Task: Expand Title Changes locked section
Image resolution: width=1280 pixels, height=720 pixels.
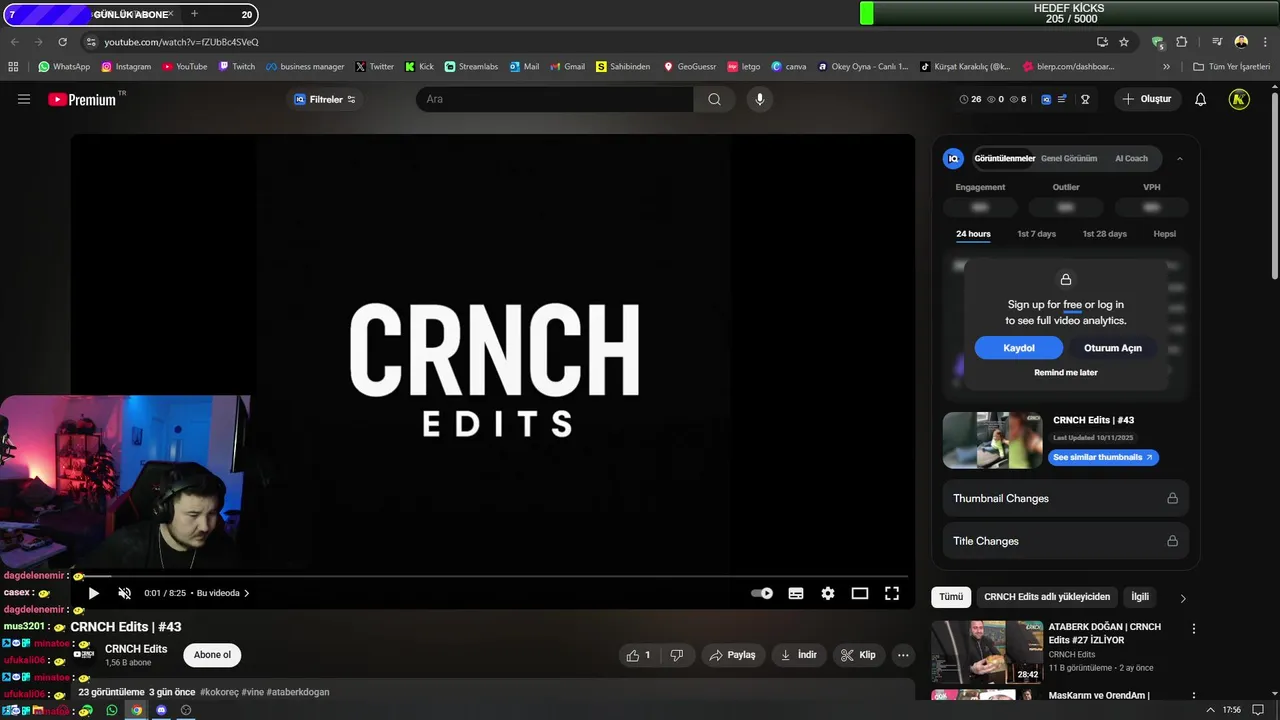Action: (1065, 541)
